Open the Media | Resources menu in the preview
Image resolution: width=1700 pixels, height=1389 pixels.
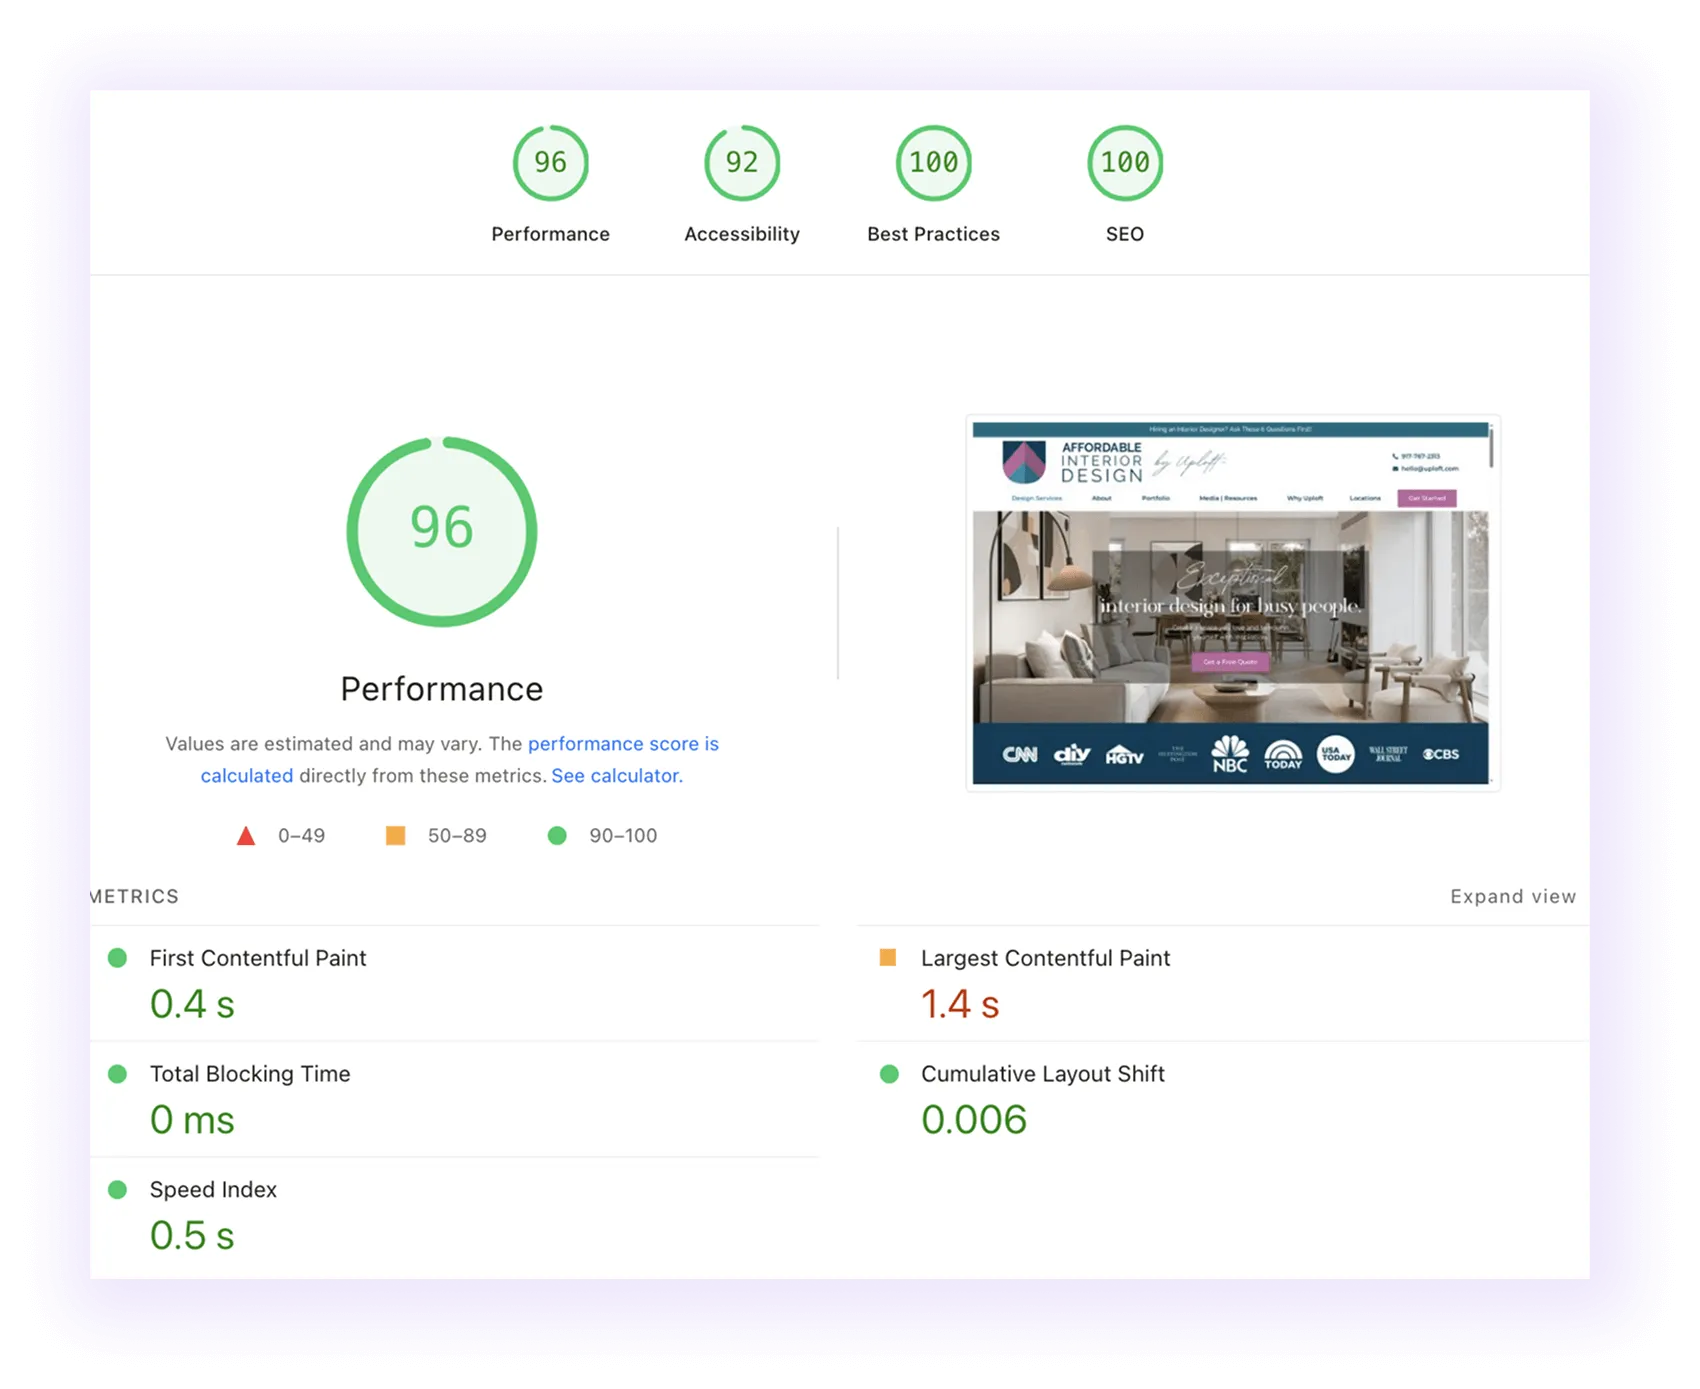[1227, 497]
